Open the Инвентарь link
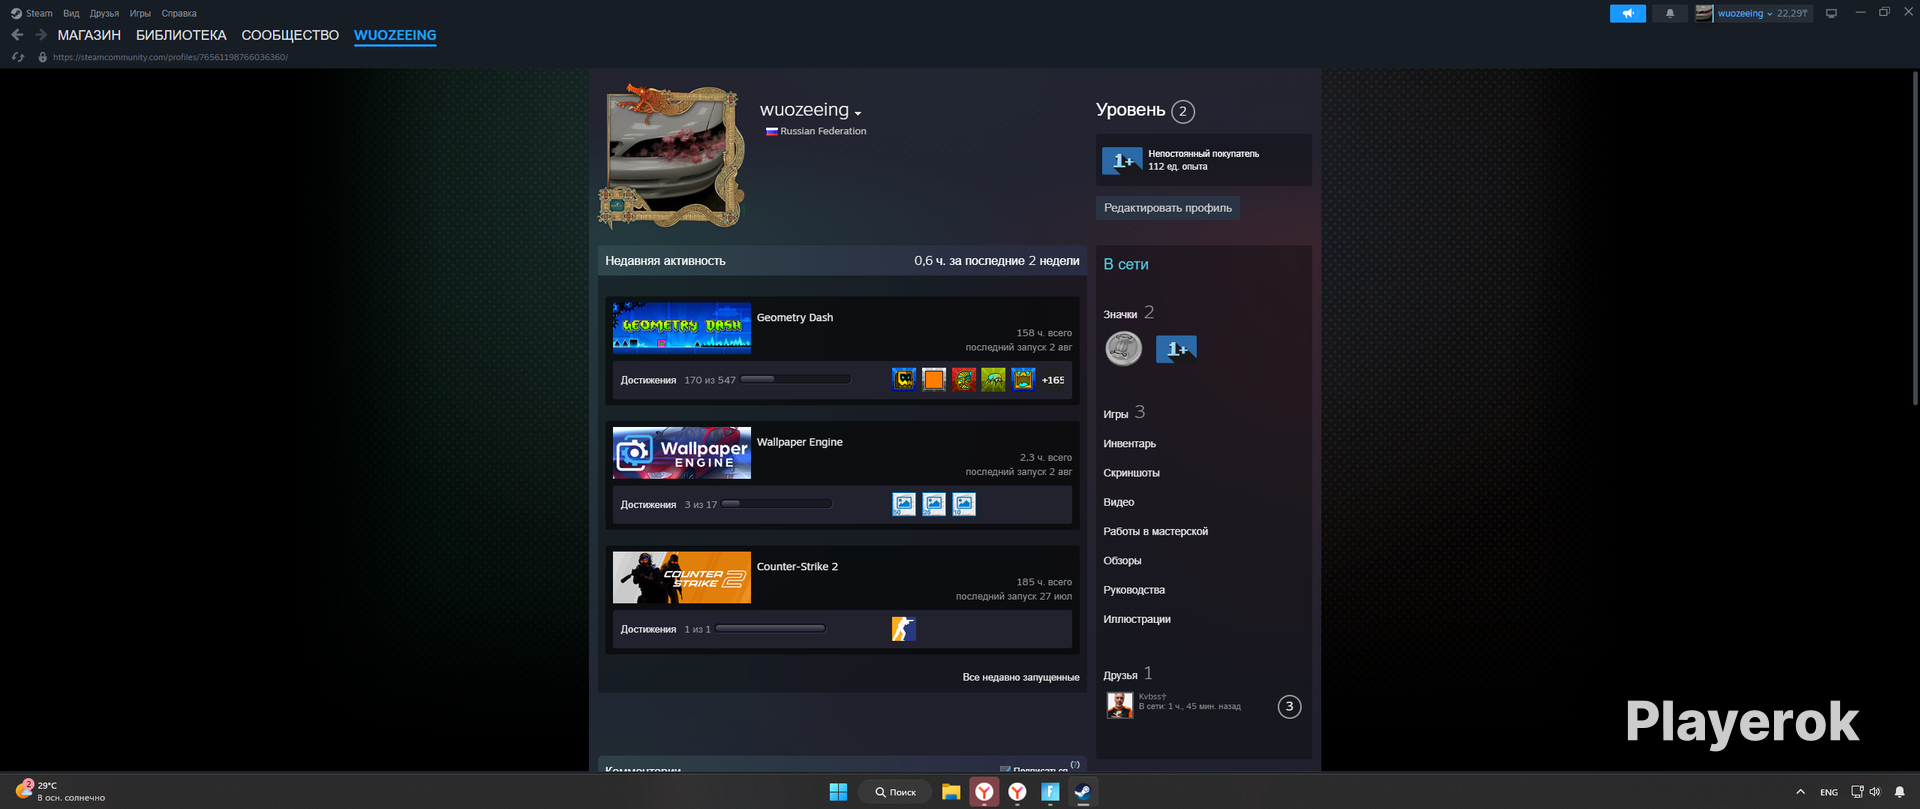The height and width of the screenshot is (809, 1920). tap(1130, 443)
